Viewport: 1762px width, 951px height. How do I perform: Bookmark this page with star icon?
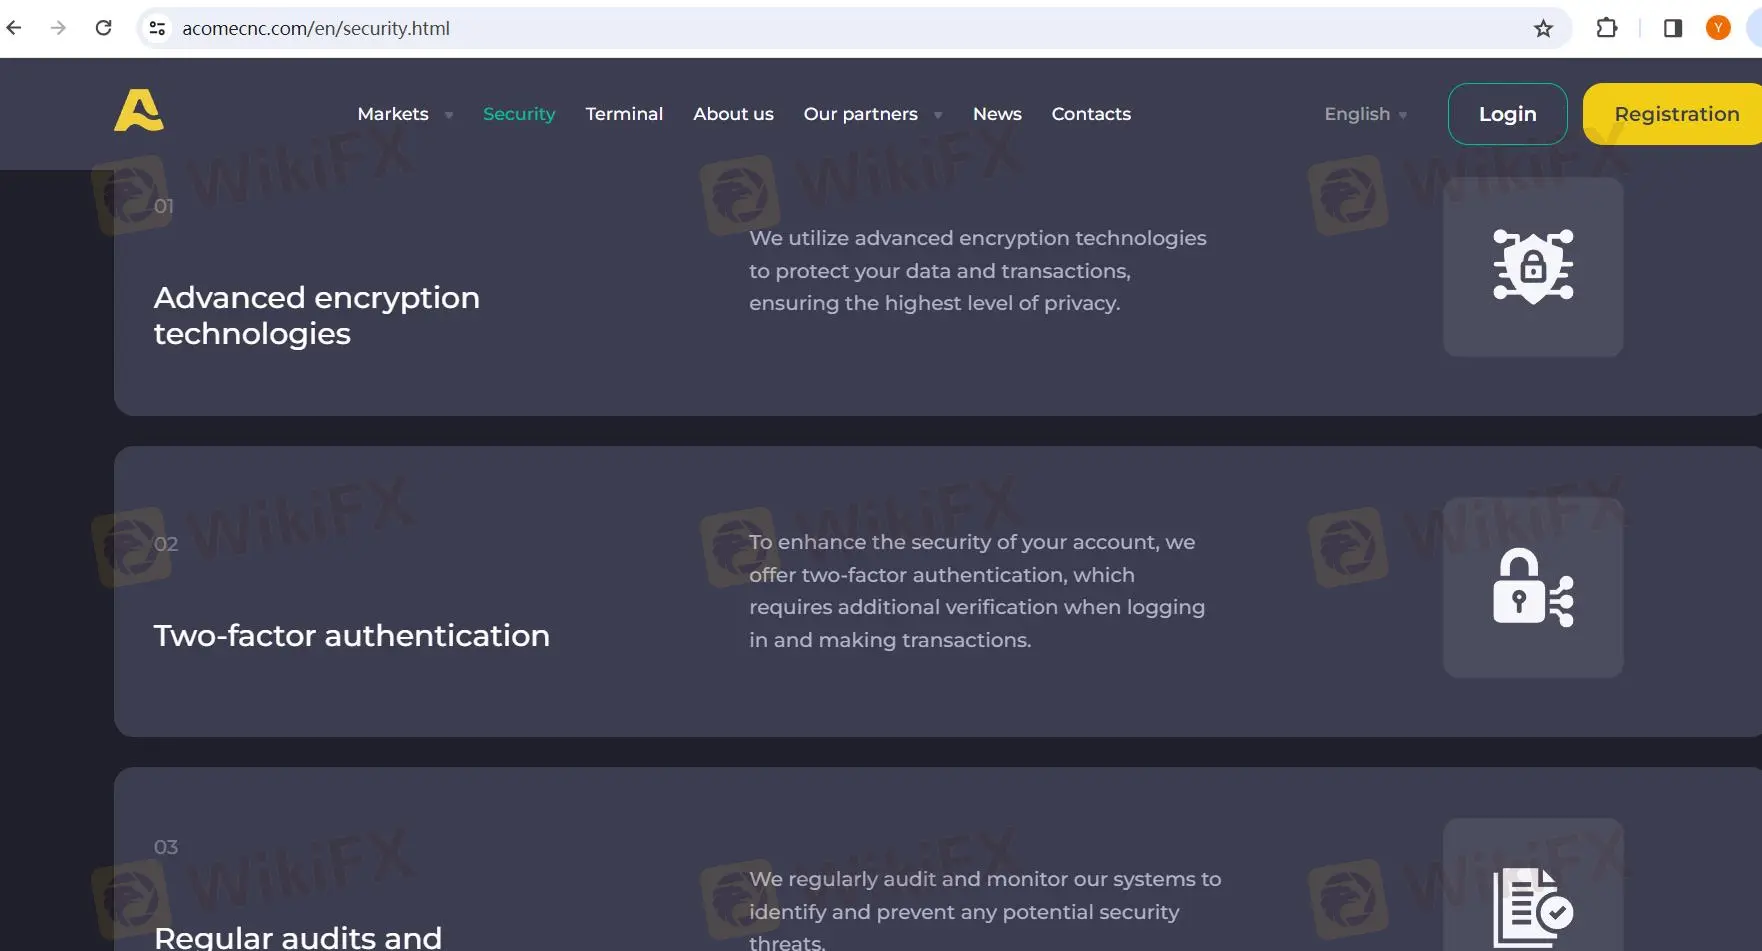(1543, 28)
